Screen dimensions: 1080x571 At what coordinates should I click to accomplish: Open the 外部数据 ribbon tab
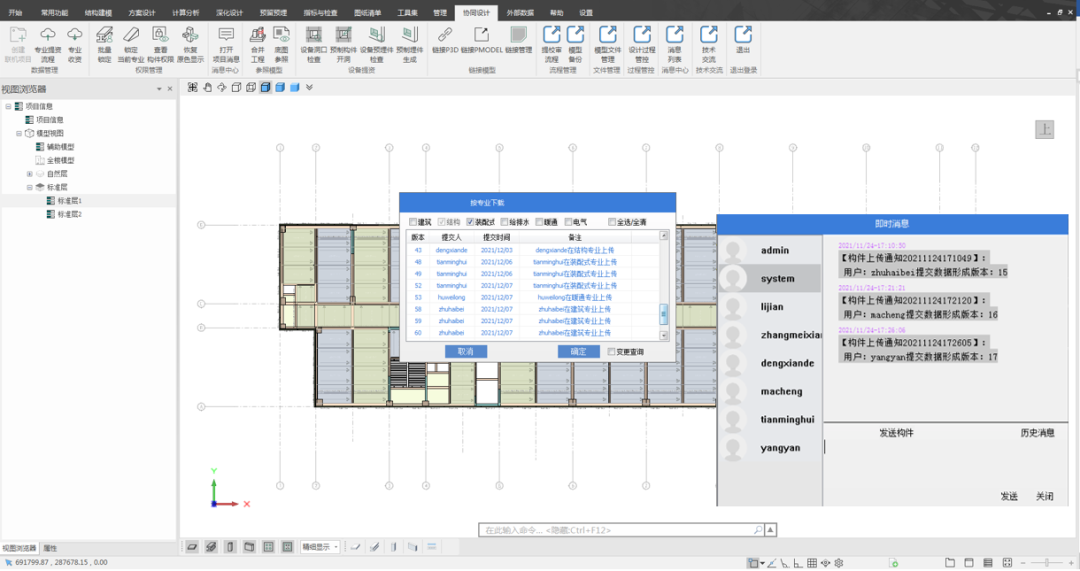[x=520, y=12]
